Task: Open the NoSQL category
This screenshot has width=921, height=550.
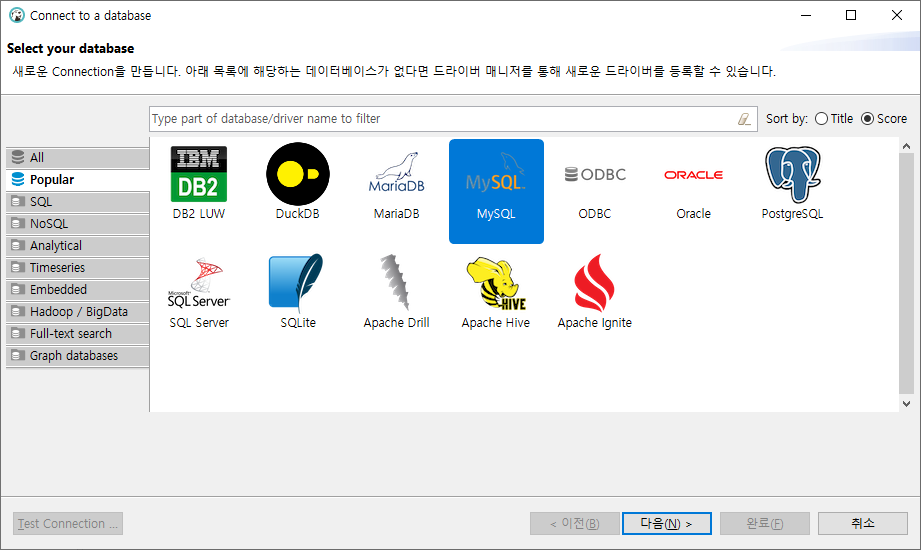Action: pos(78,223)
